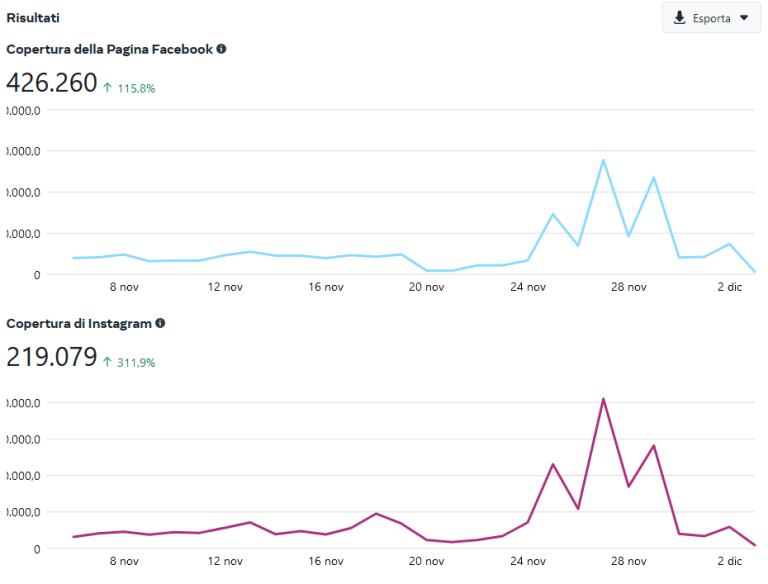Image resolution: width=768 pixels, height=584 pixels.
Task: Click the 0 axis label on Instagram chart
Action: tap(37, 550)
